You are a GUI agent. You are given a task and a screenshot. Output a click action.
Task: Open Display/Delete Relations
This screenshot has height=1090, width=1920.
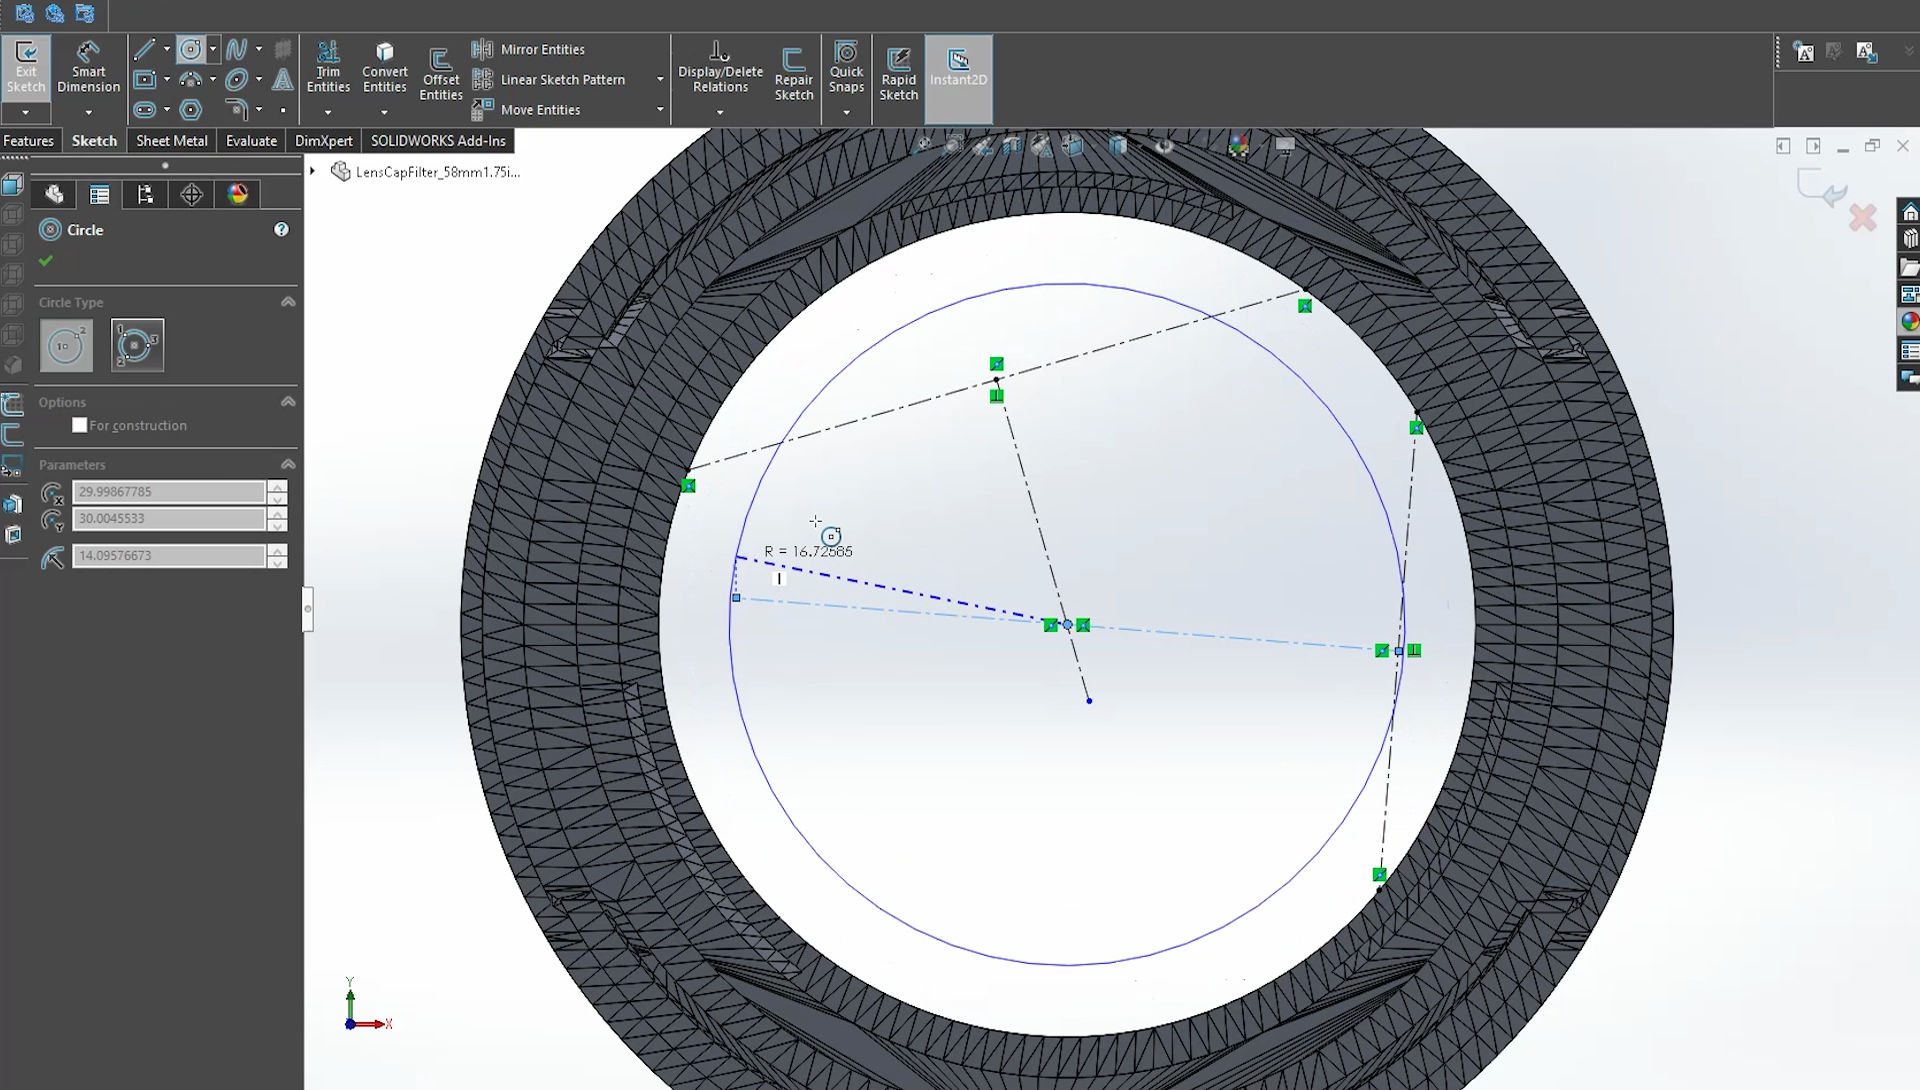tap(720, 68)
